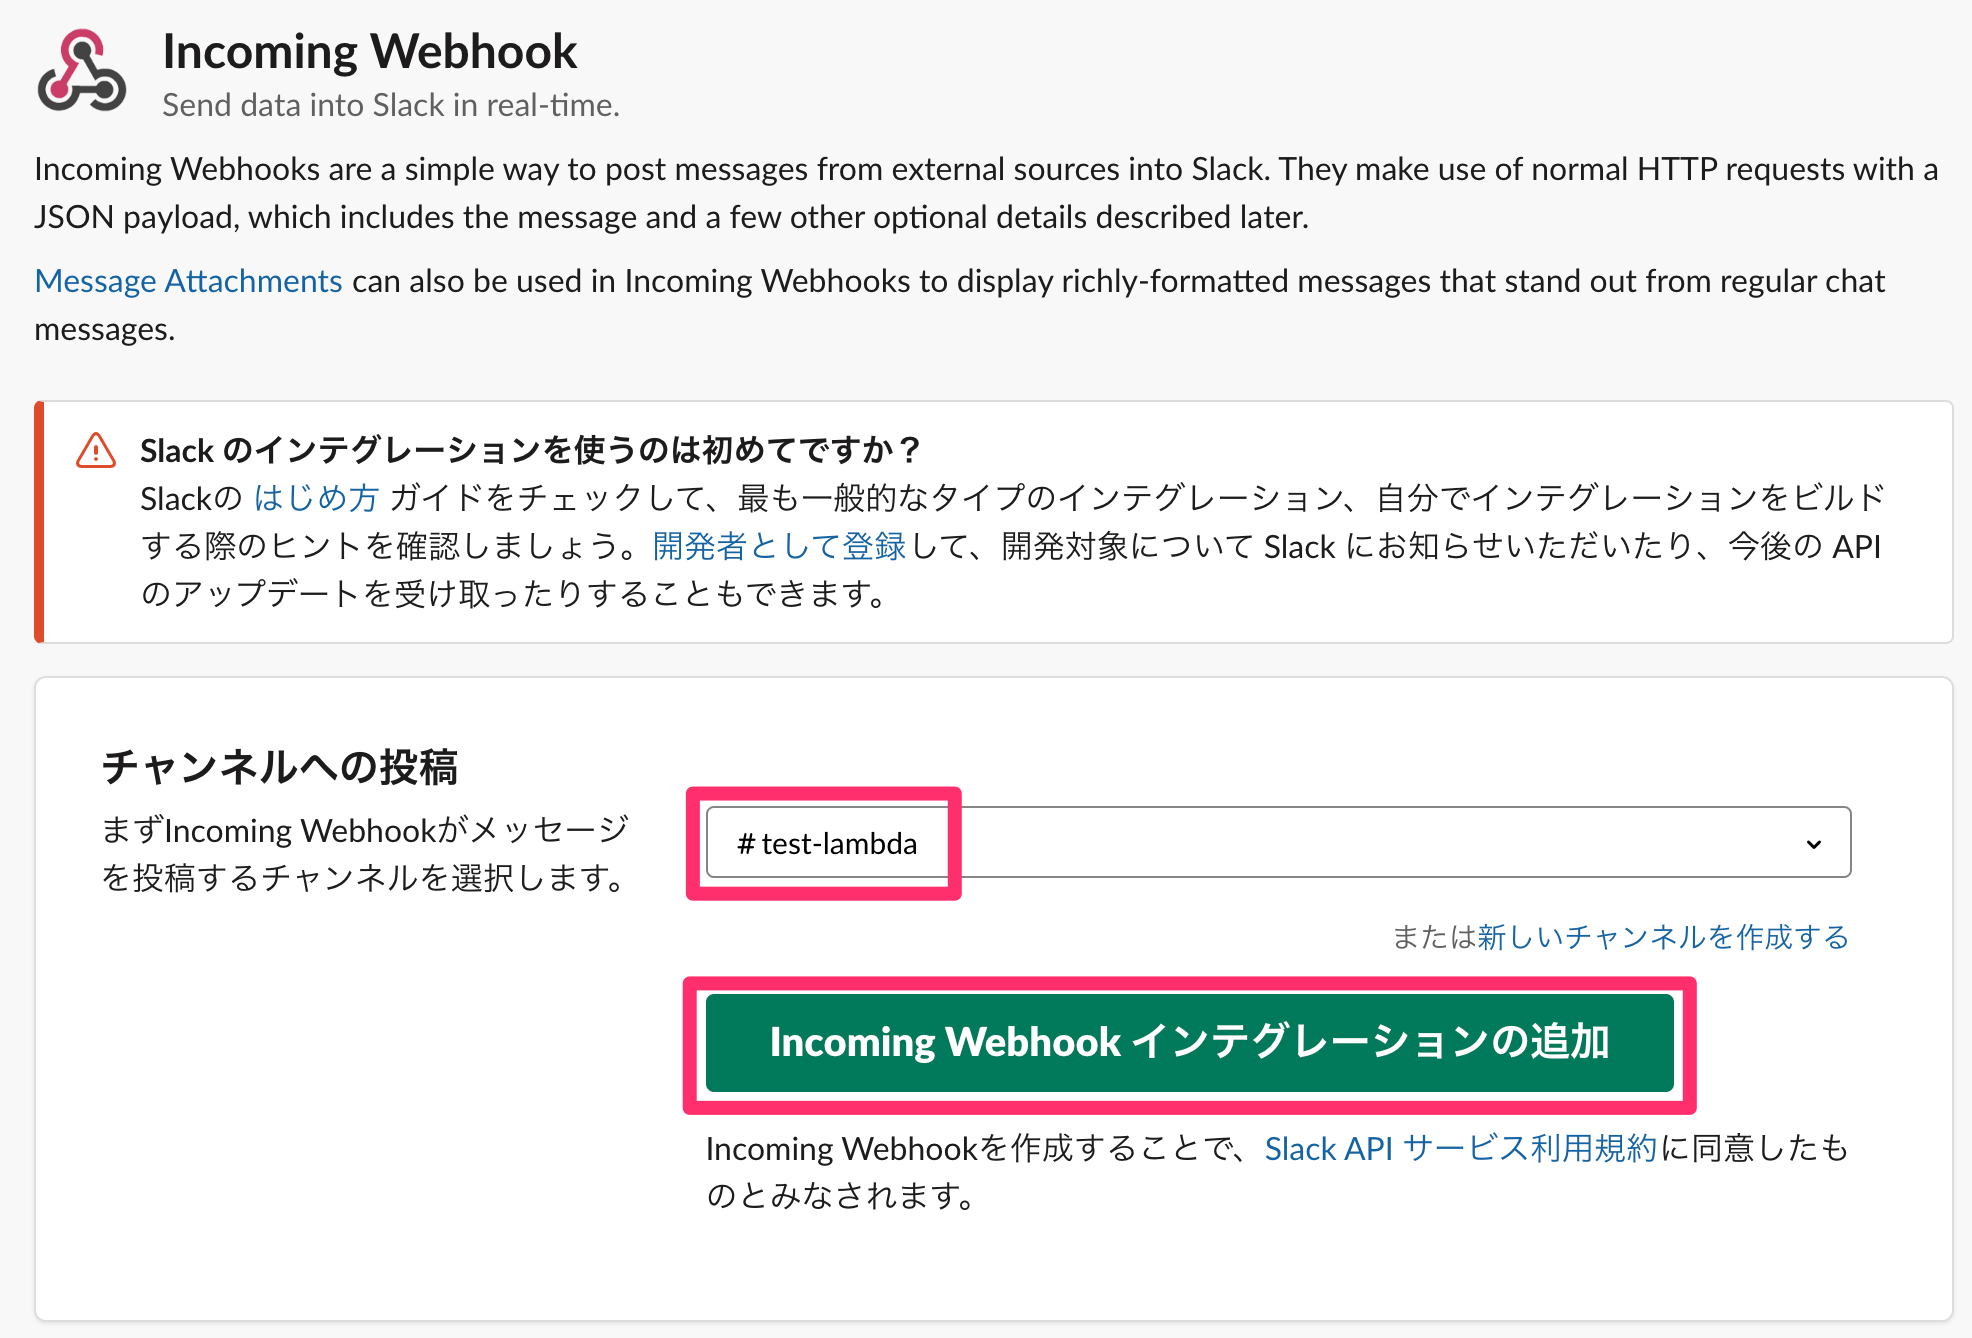Click the Incoming Webhook logo icon
The image size is (1972, 1338).
click(82, 70)
